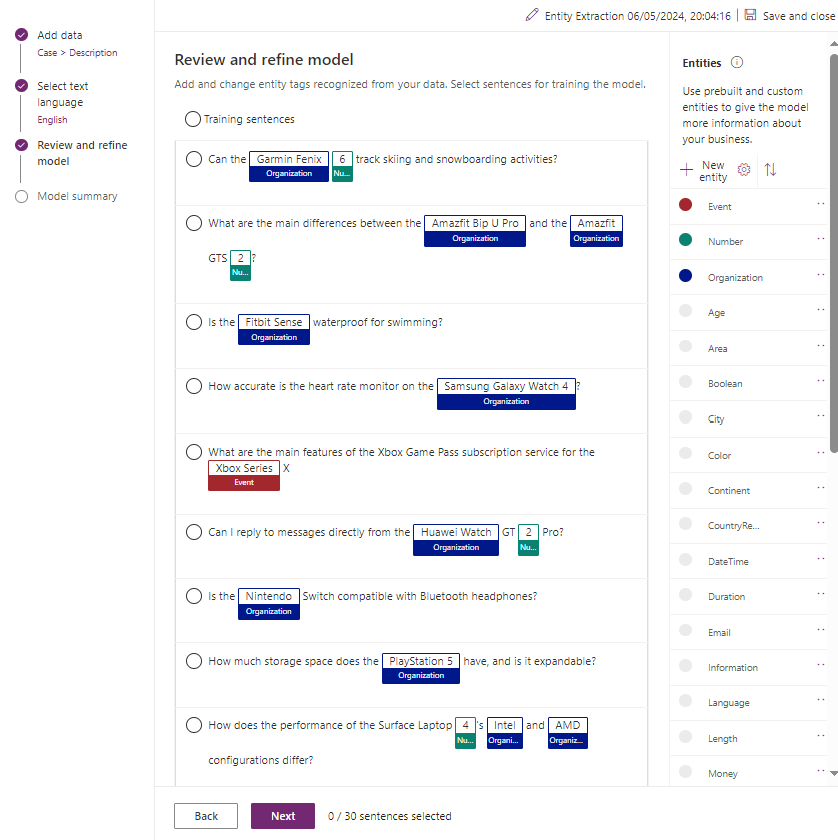Open the Review and refine model step
Viewport: 838px width, 840px height.
coord(82,153)
